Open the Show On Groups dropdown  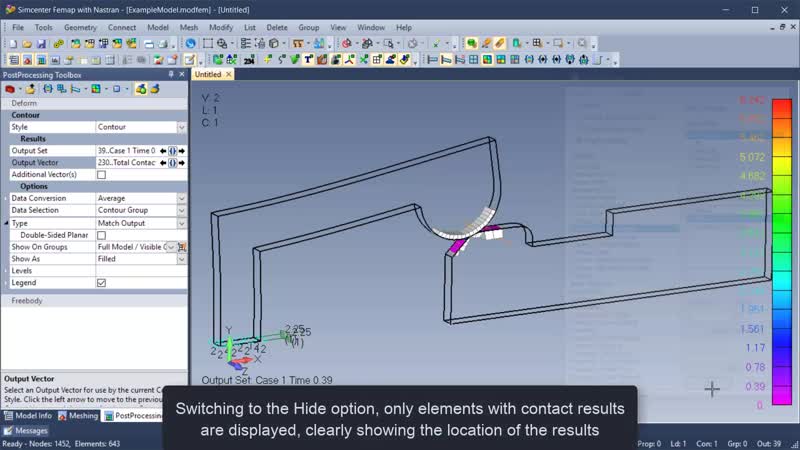pyautogui.click(x=171, y=247)
